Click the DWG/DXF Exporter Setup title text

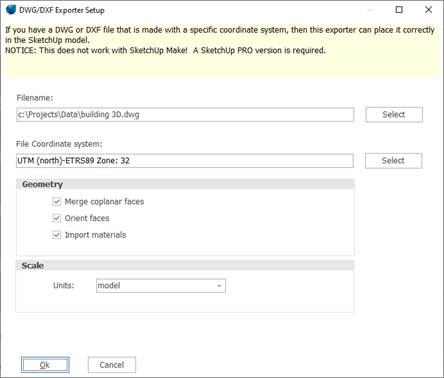(x=62, y=10)
